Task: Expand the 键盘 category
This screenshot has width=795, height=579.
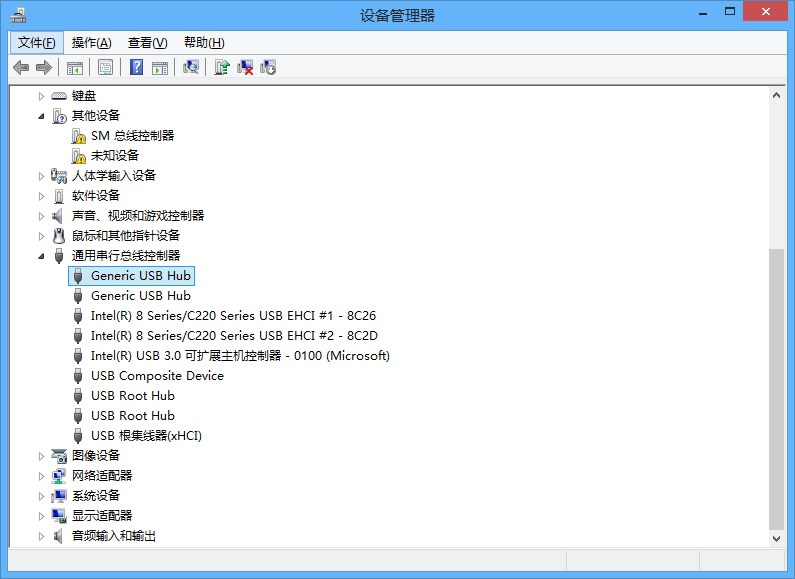Action: tap(41, 96)
